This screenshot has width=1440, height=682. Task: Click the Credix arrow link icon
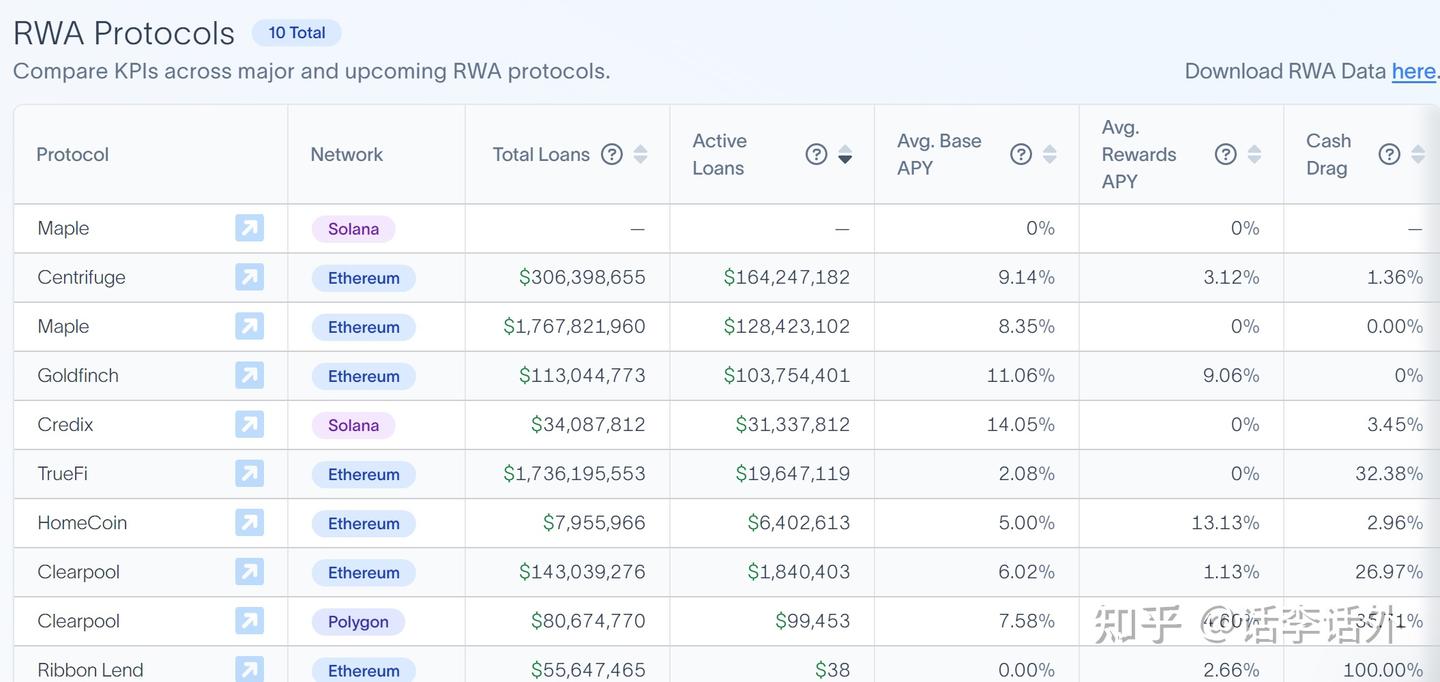[x=249, y=424]
